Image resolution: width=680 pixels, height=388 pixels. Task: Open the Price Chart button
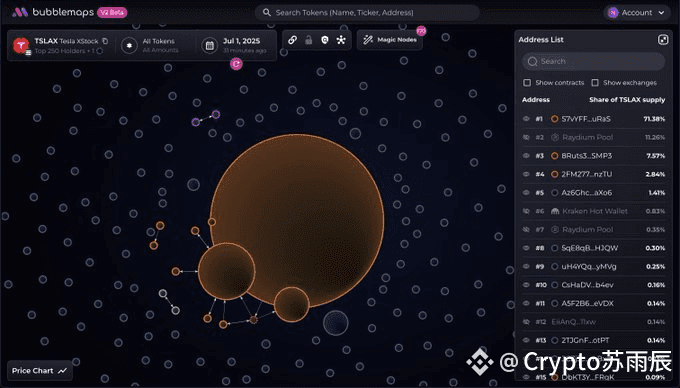40,371
